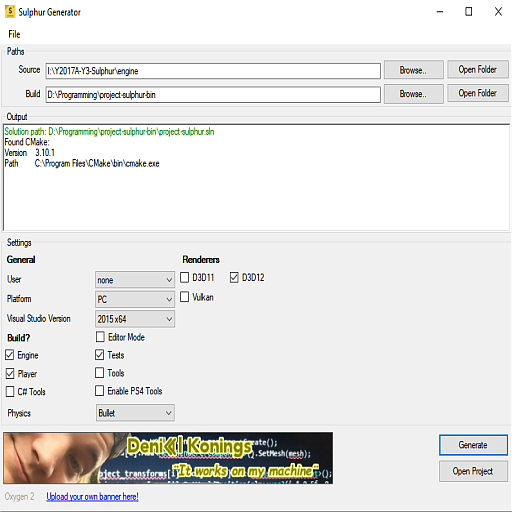Click the Source path input field

pyautogui.click(x=213, y=71)
